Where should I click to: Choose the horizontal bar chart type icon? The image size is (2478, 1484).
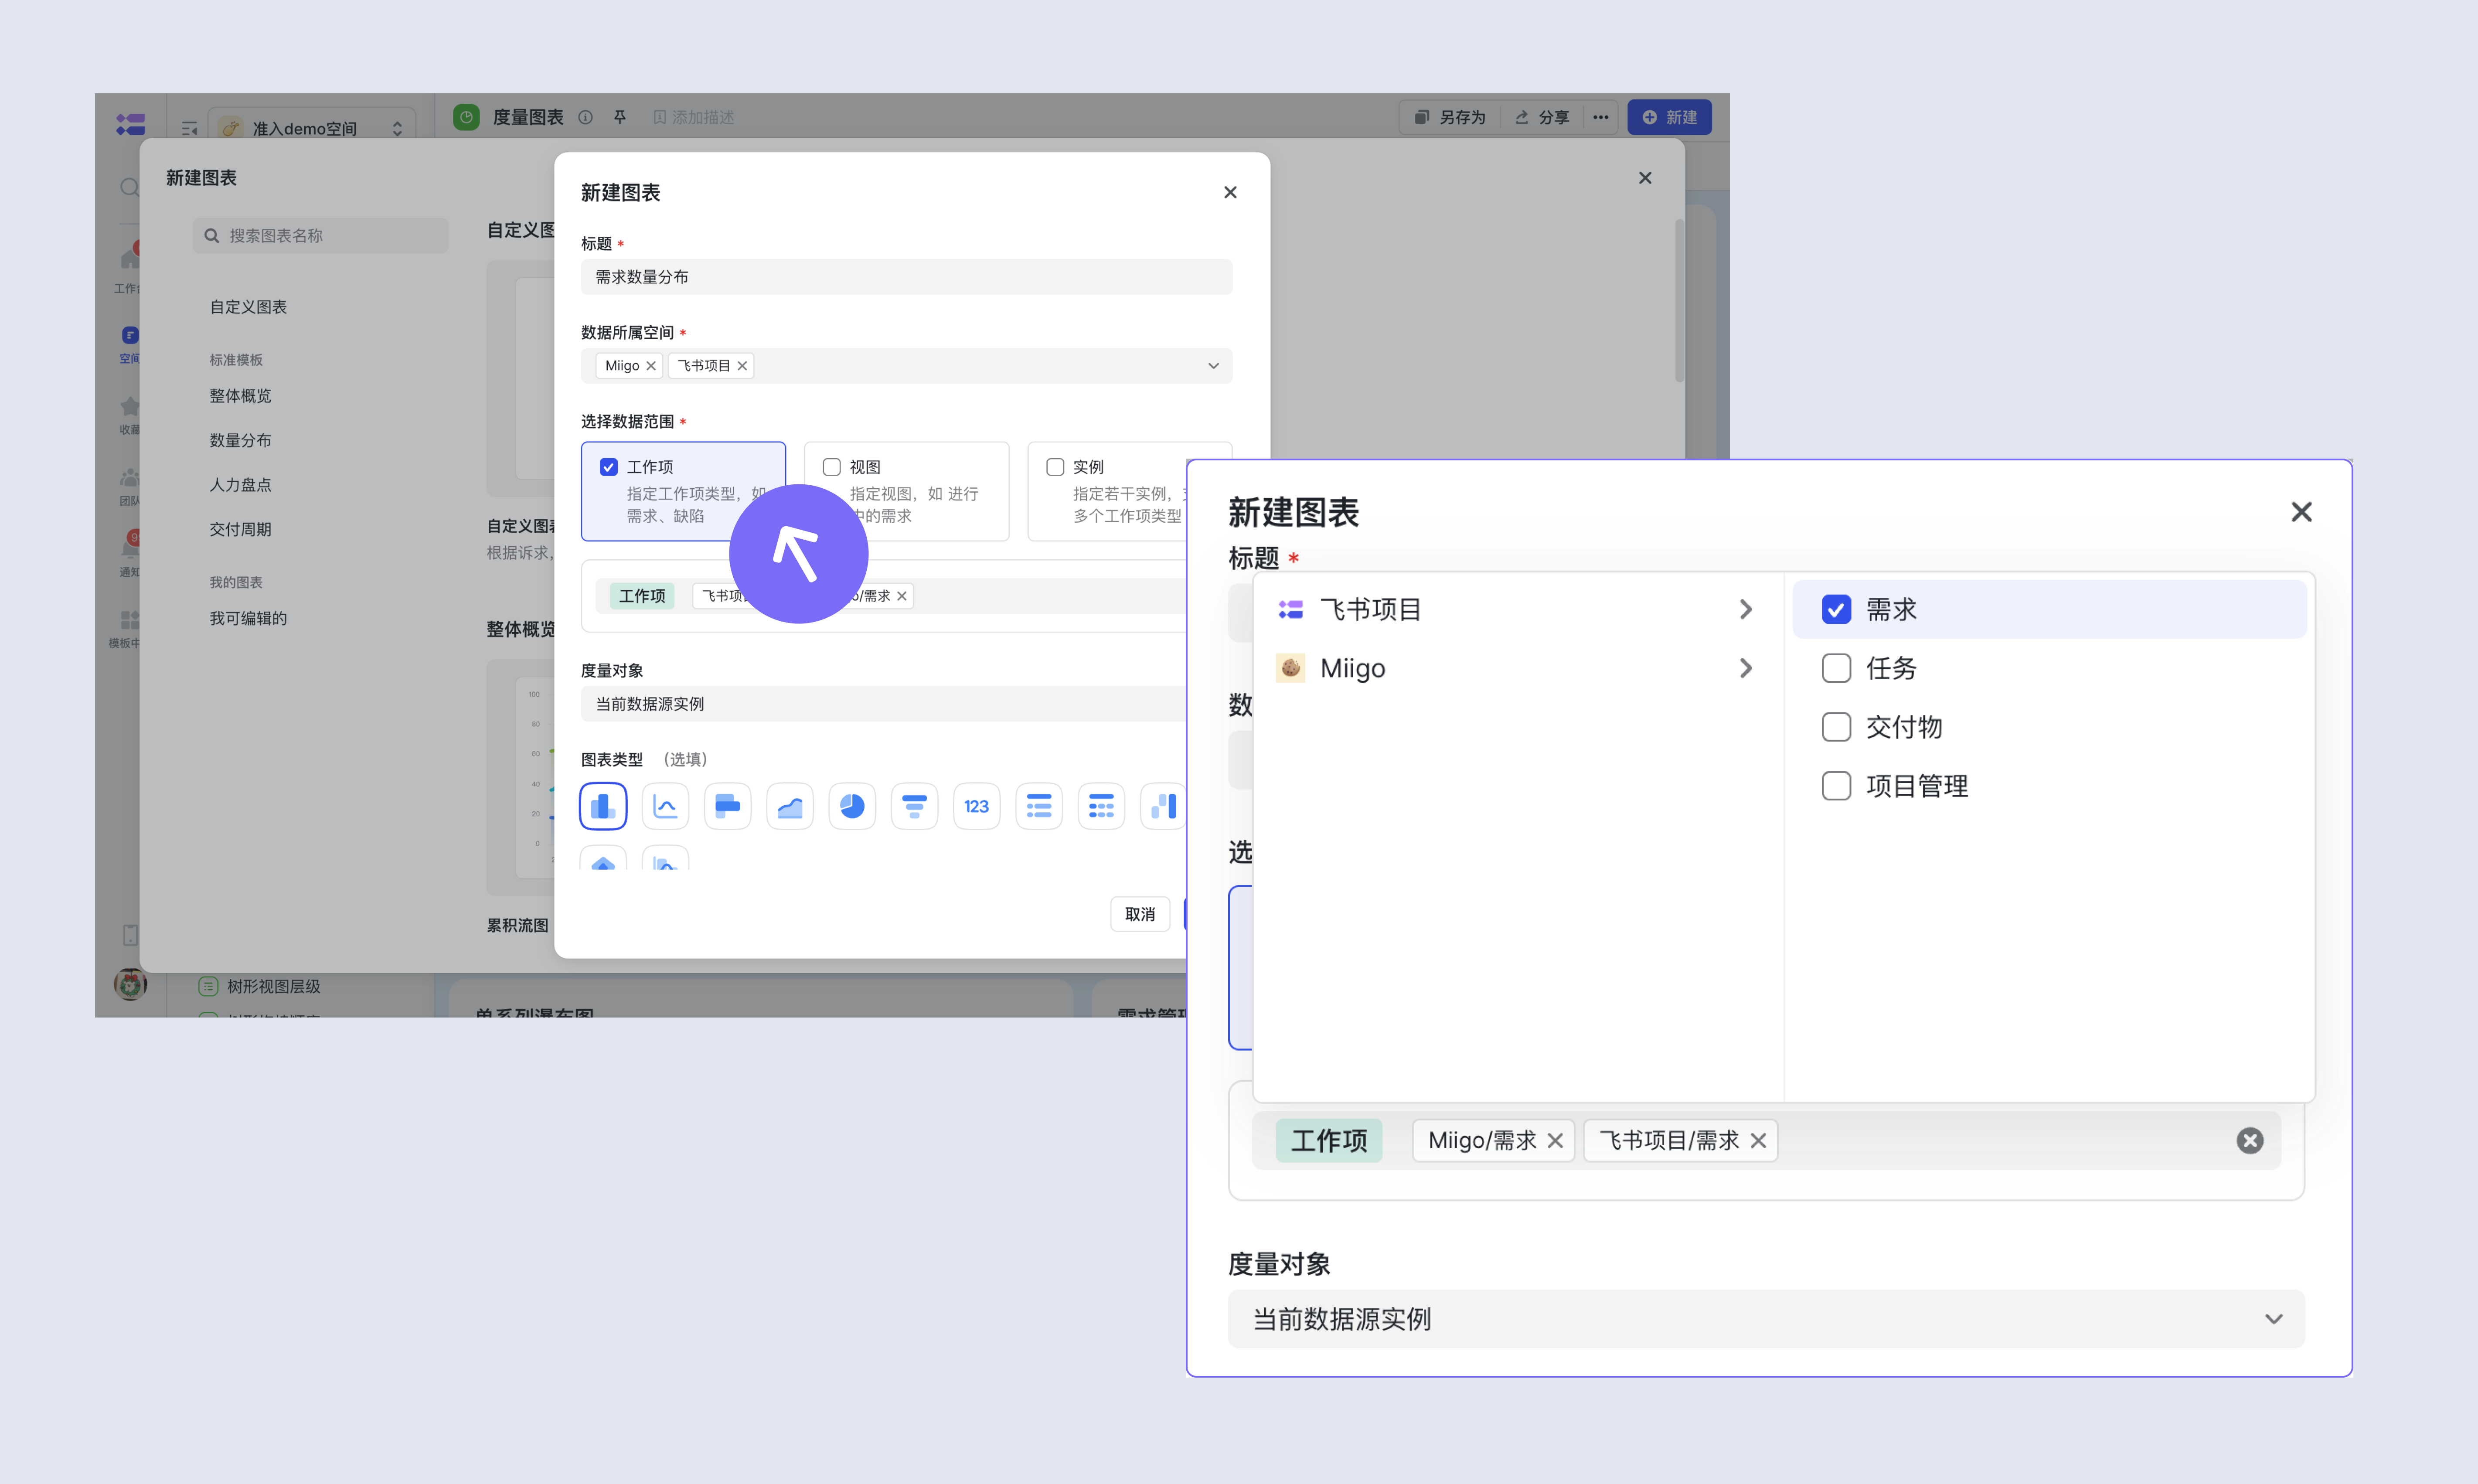point(727,806)
